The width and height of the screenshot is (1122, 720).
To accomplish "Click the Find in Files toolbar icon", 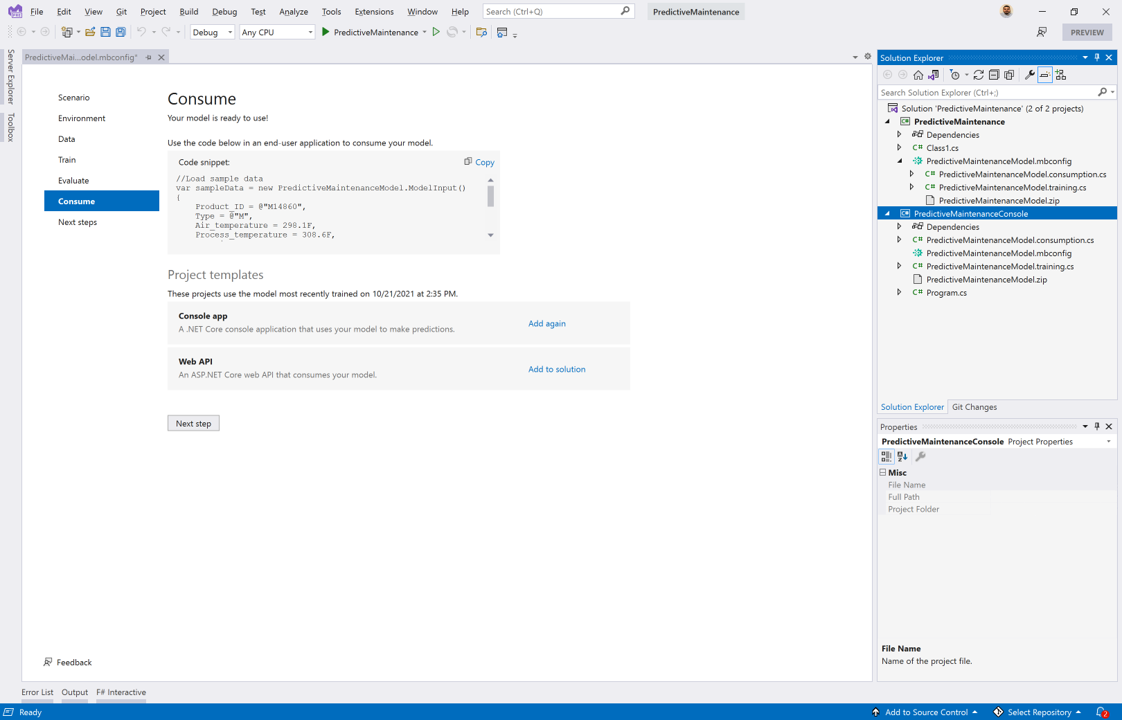I will [x=482, y=32].
